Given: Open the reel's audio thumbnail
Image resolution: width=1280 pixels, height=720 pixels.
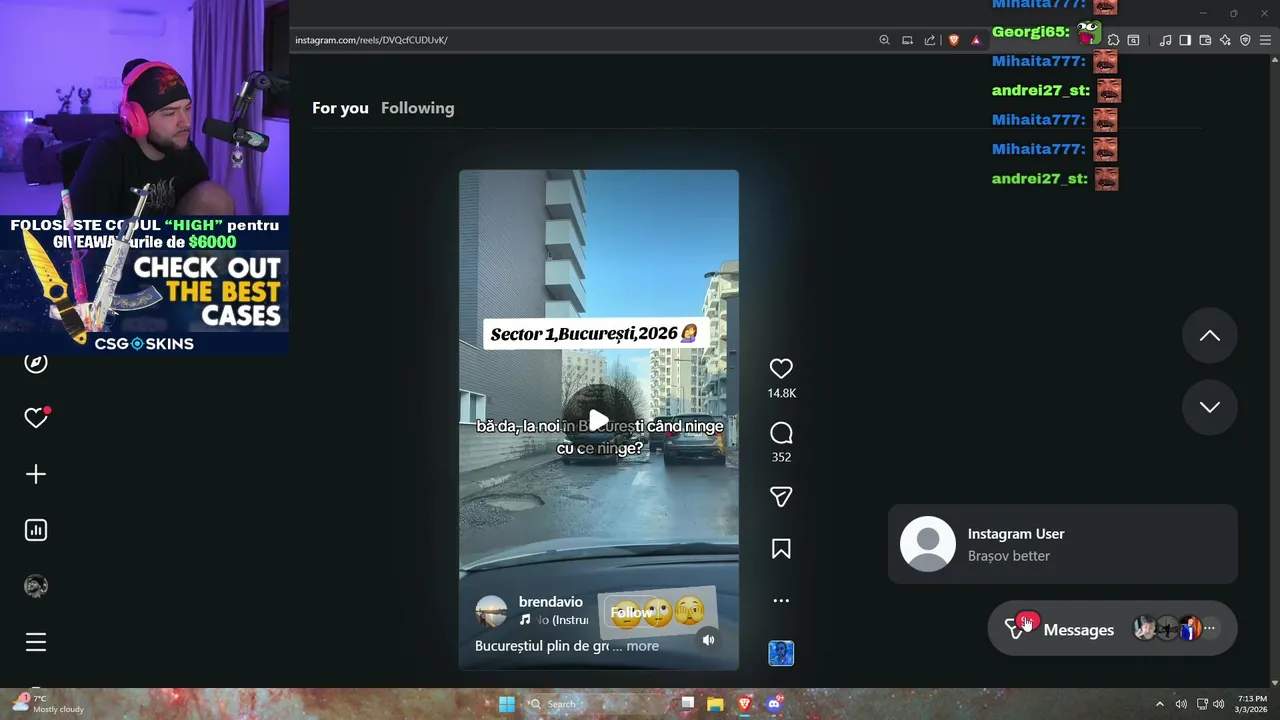Looking at the screenshot, I should 781,653.
